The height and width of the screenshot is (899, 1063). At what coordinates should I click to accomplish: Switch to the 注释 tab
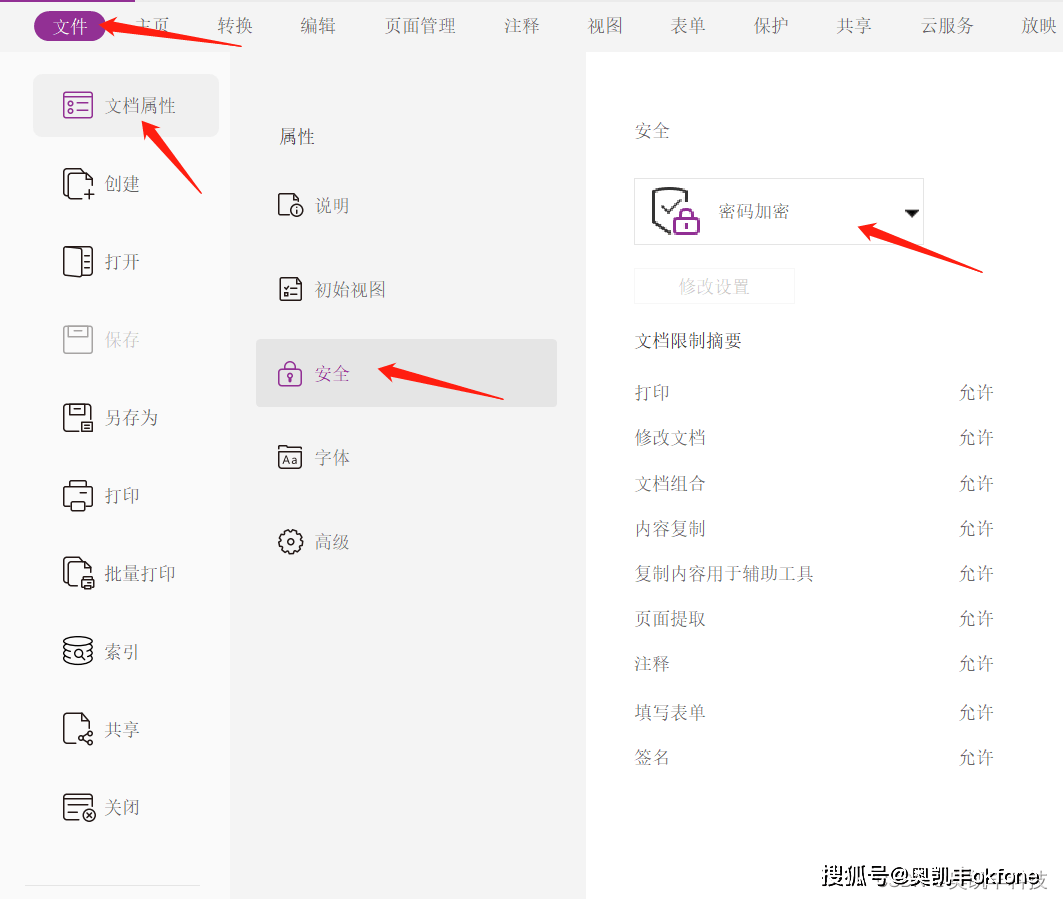pyautogui.click(x=521, y=26)
